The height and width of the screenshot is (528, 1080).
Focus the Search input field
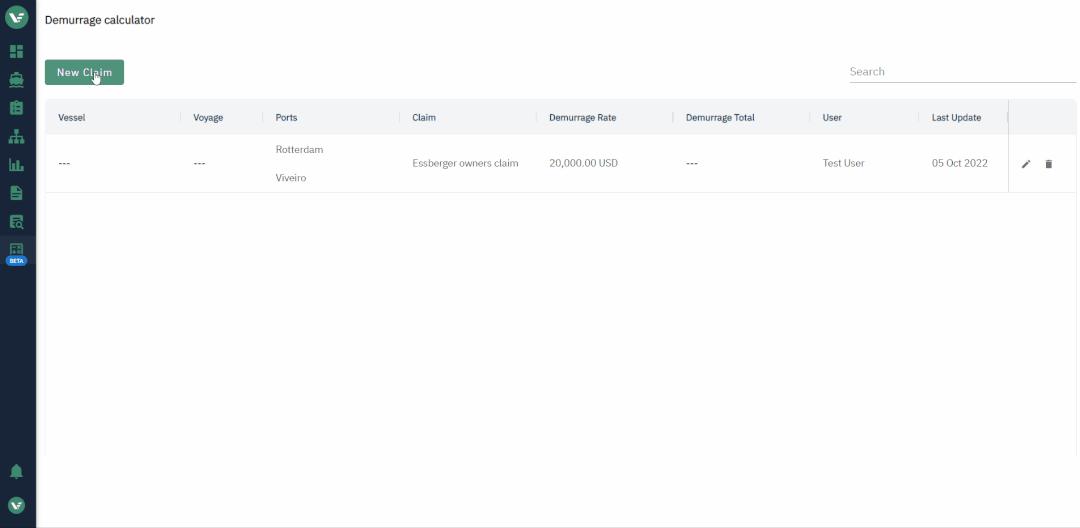(x=962, y=72)
